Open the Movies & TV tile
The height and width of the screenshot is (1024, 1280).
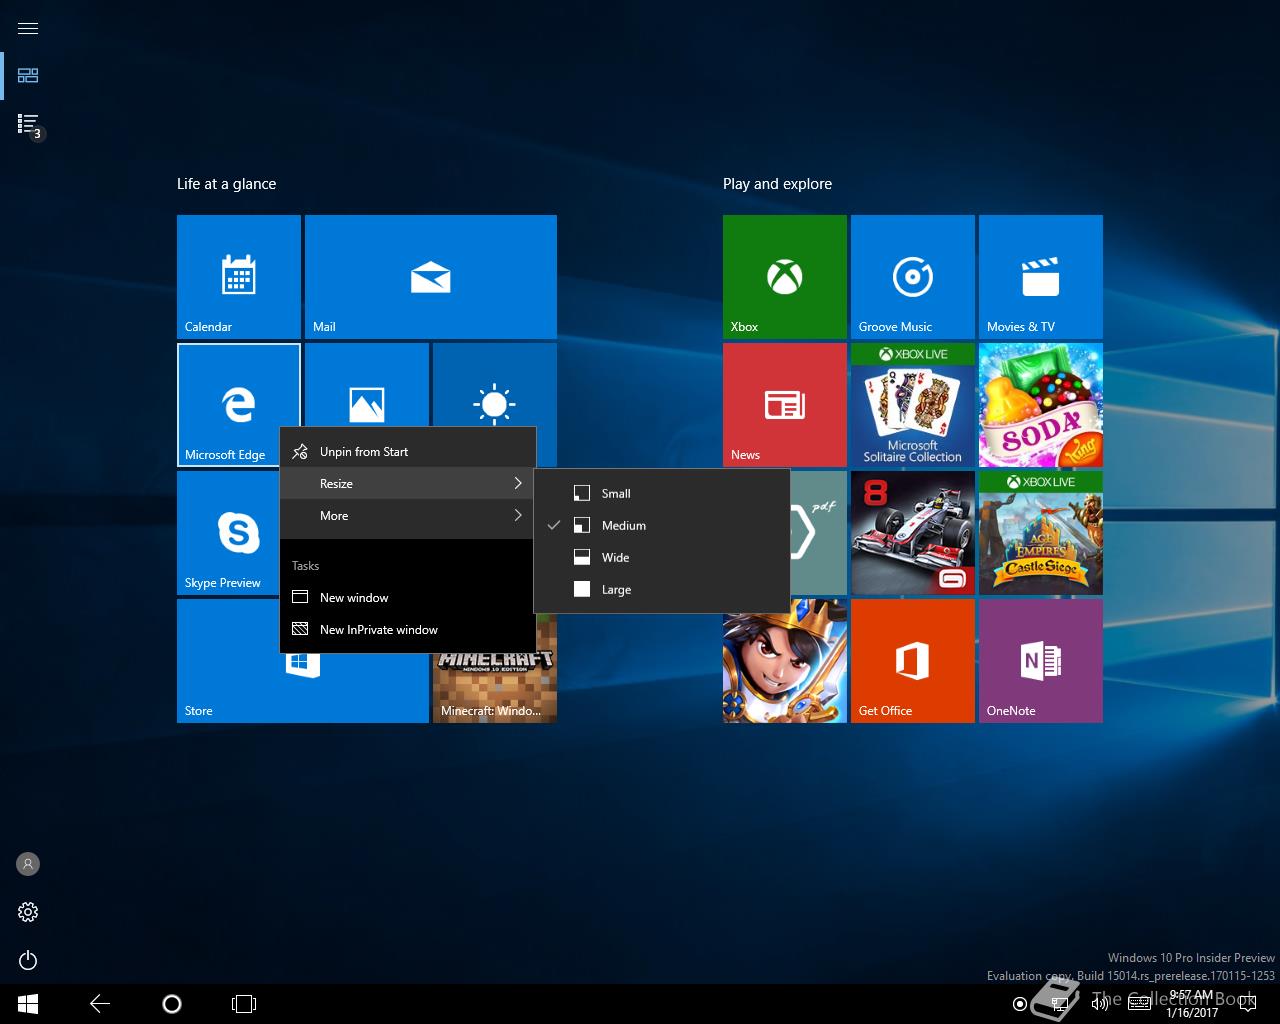click(x=1041, y=277)
